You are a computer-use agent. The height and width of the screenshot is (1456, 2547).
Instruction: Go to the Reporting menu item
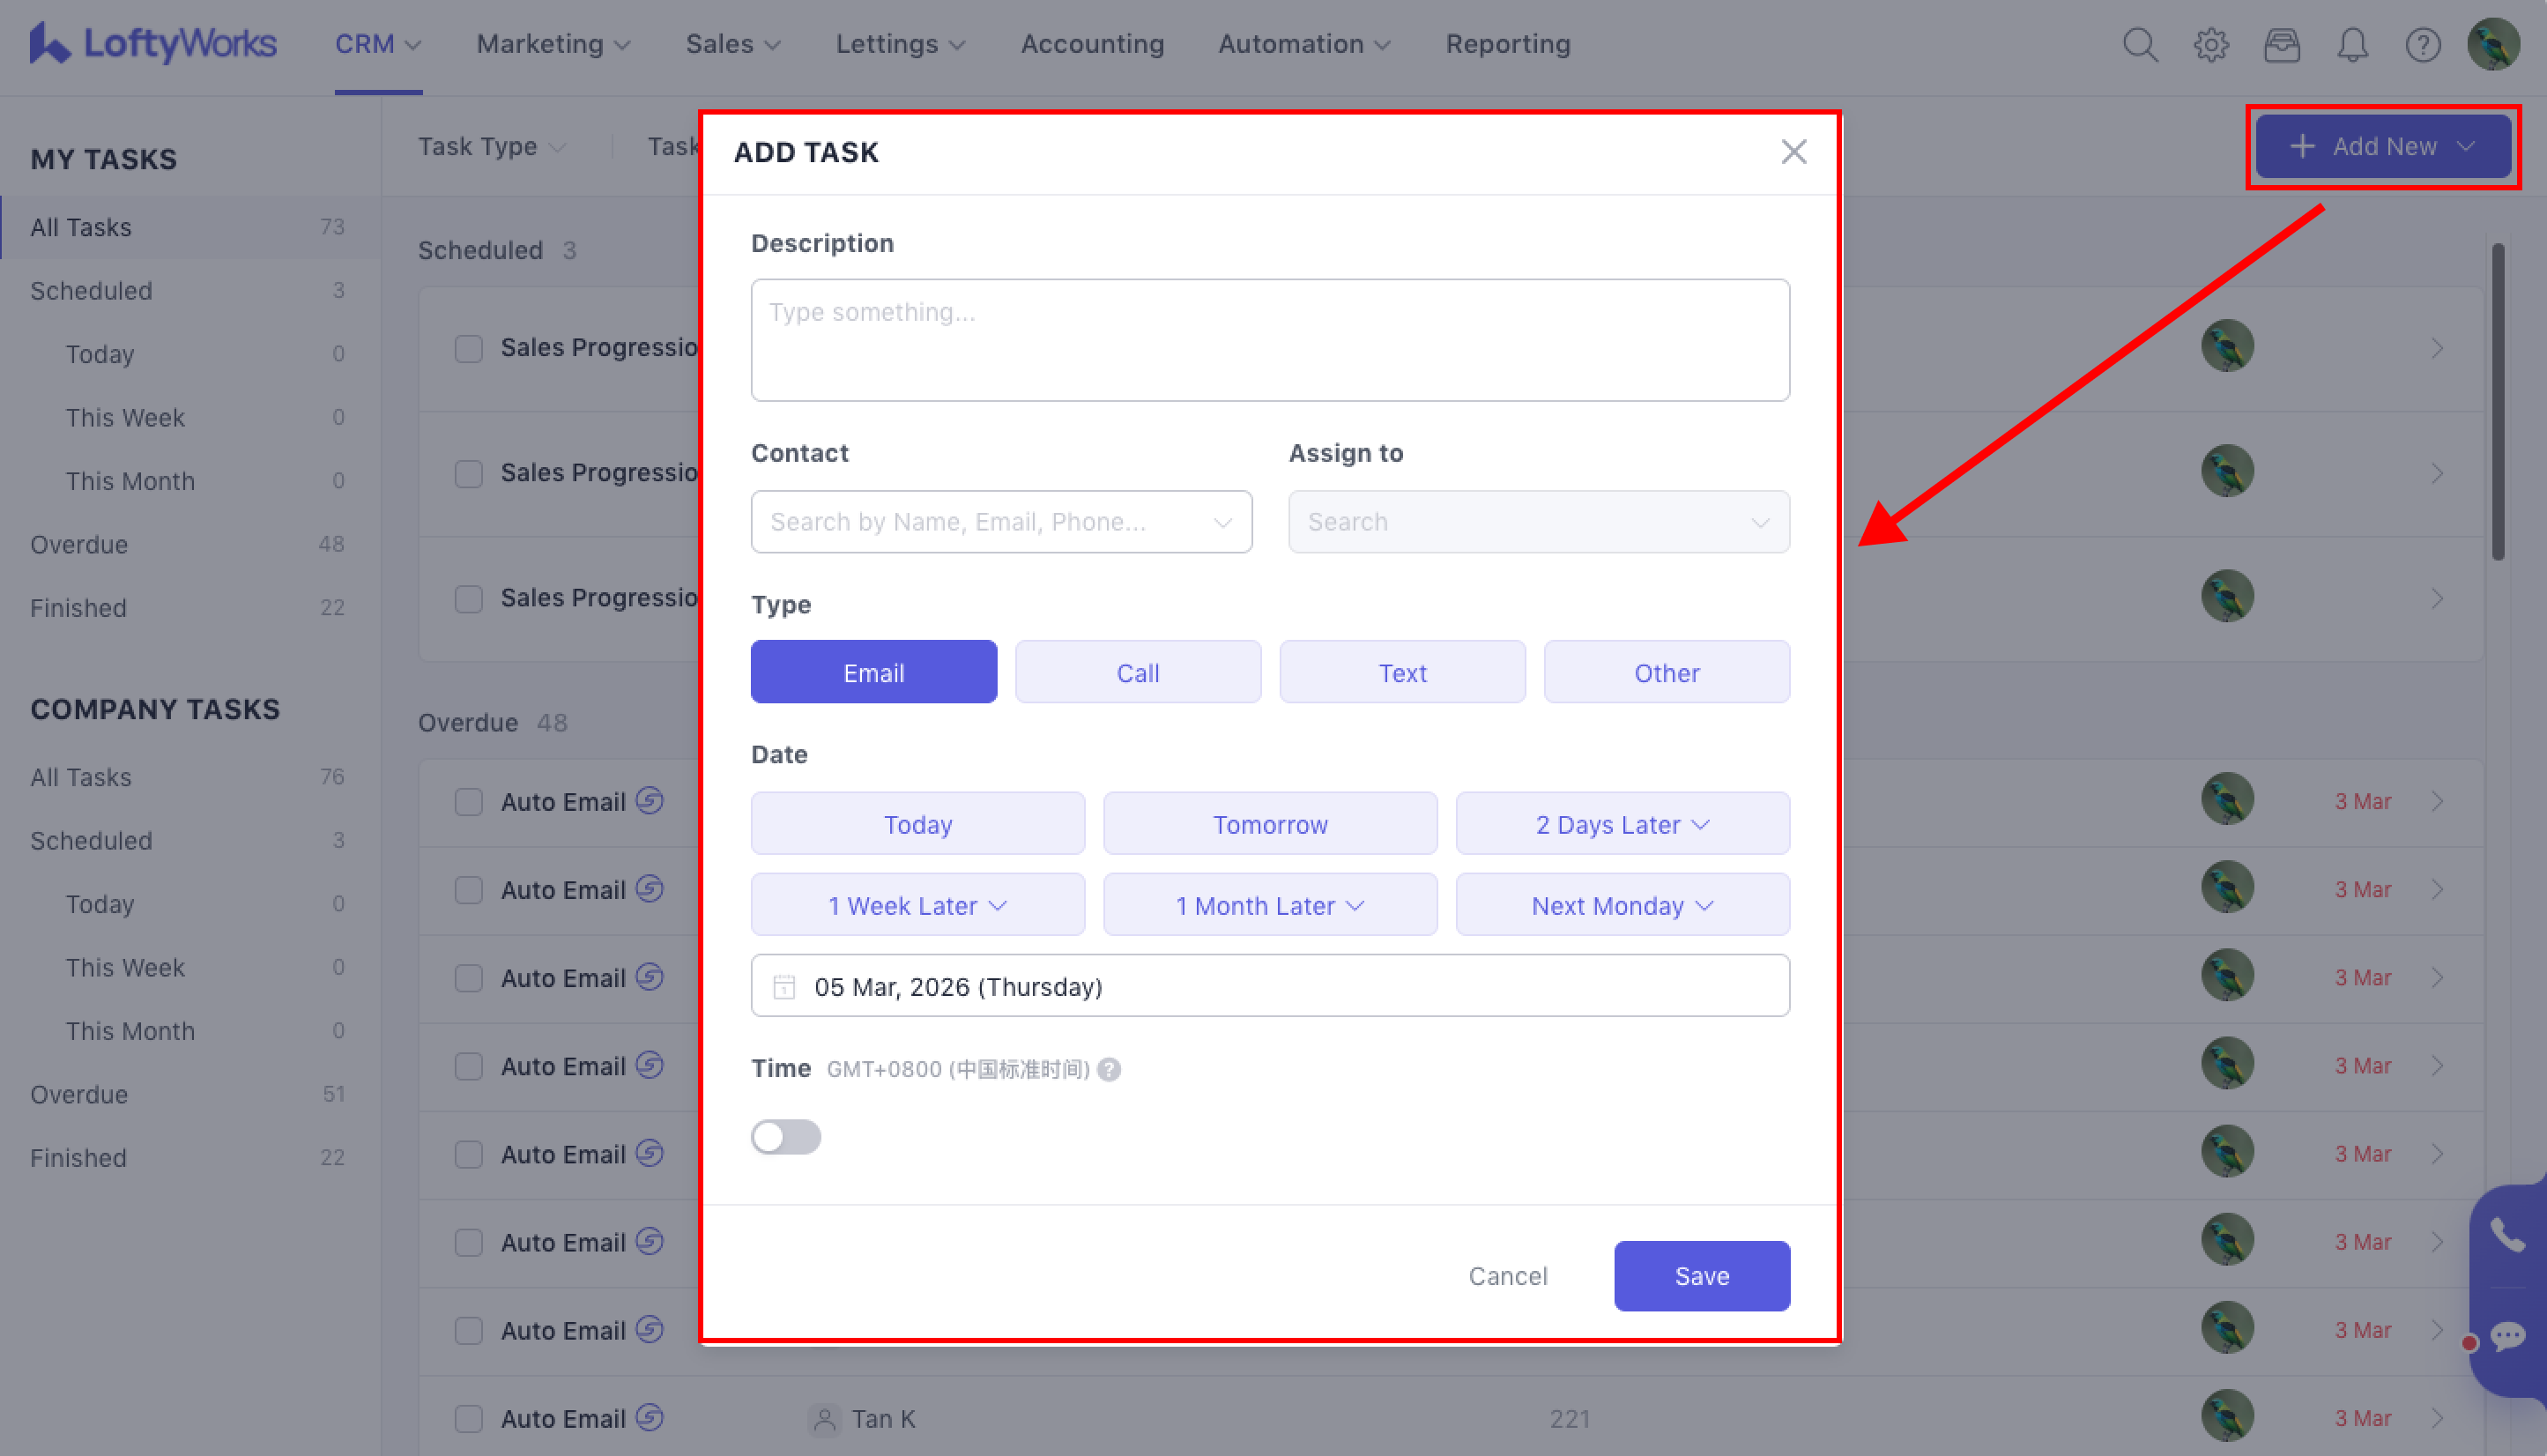[1507, 44]
